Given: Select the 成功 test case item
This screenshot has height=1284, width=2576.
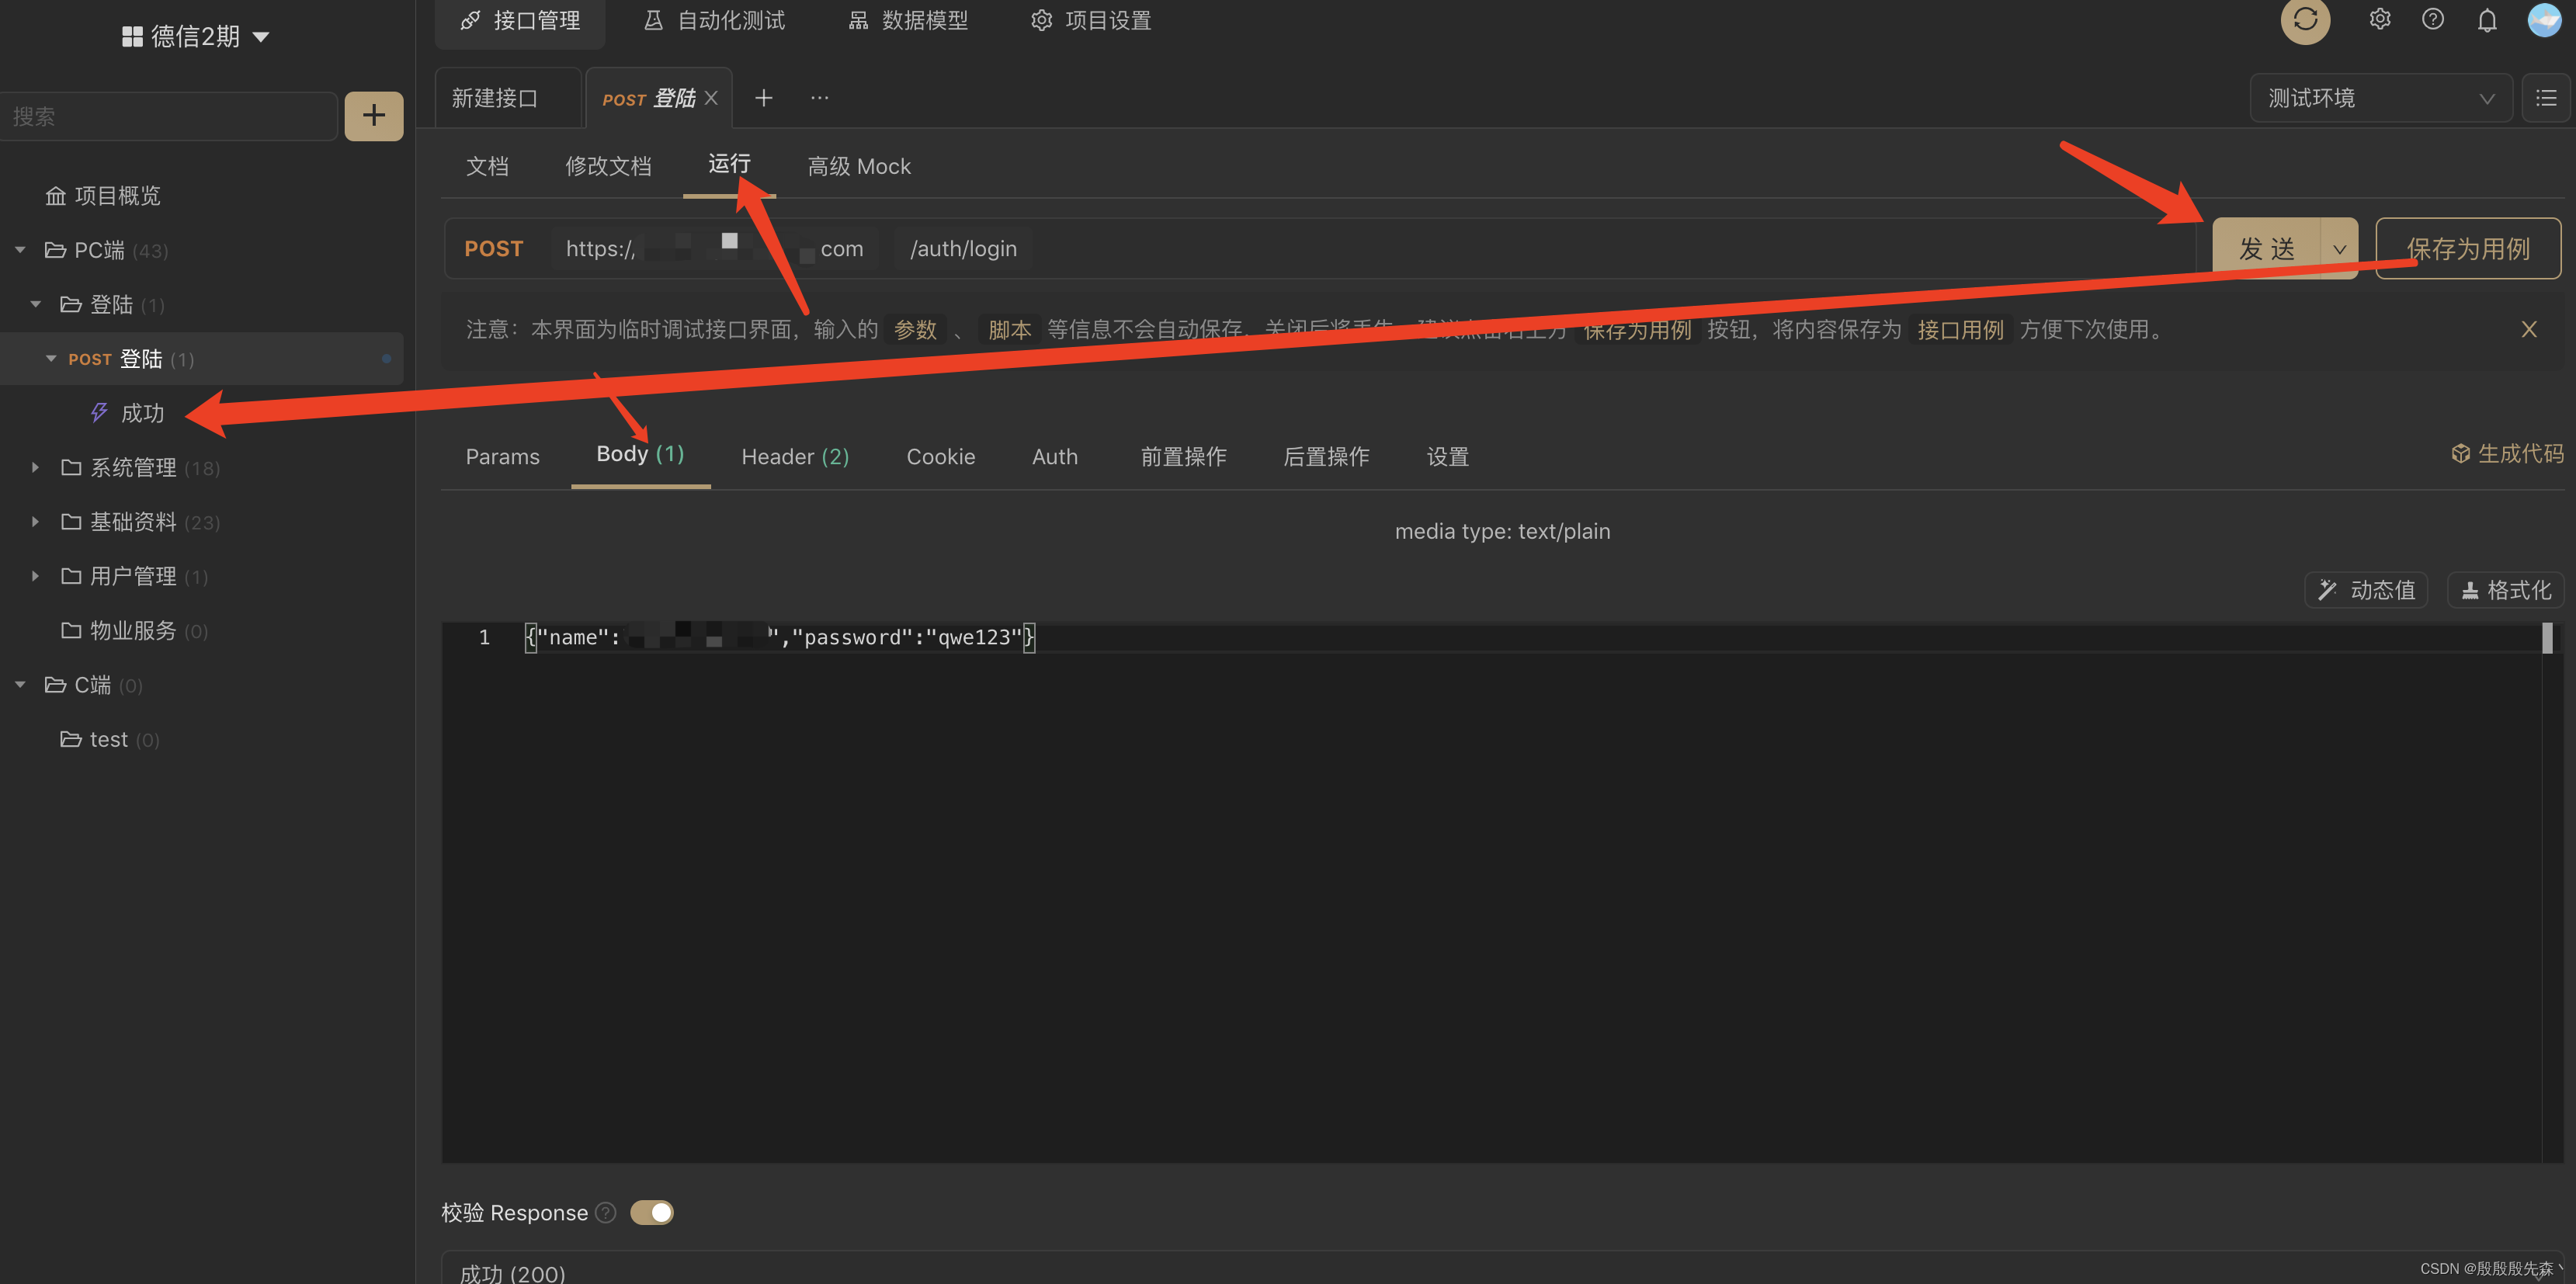Looking at the screenshot, I should [x=142, y=413].
